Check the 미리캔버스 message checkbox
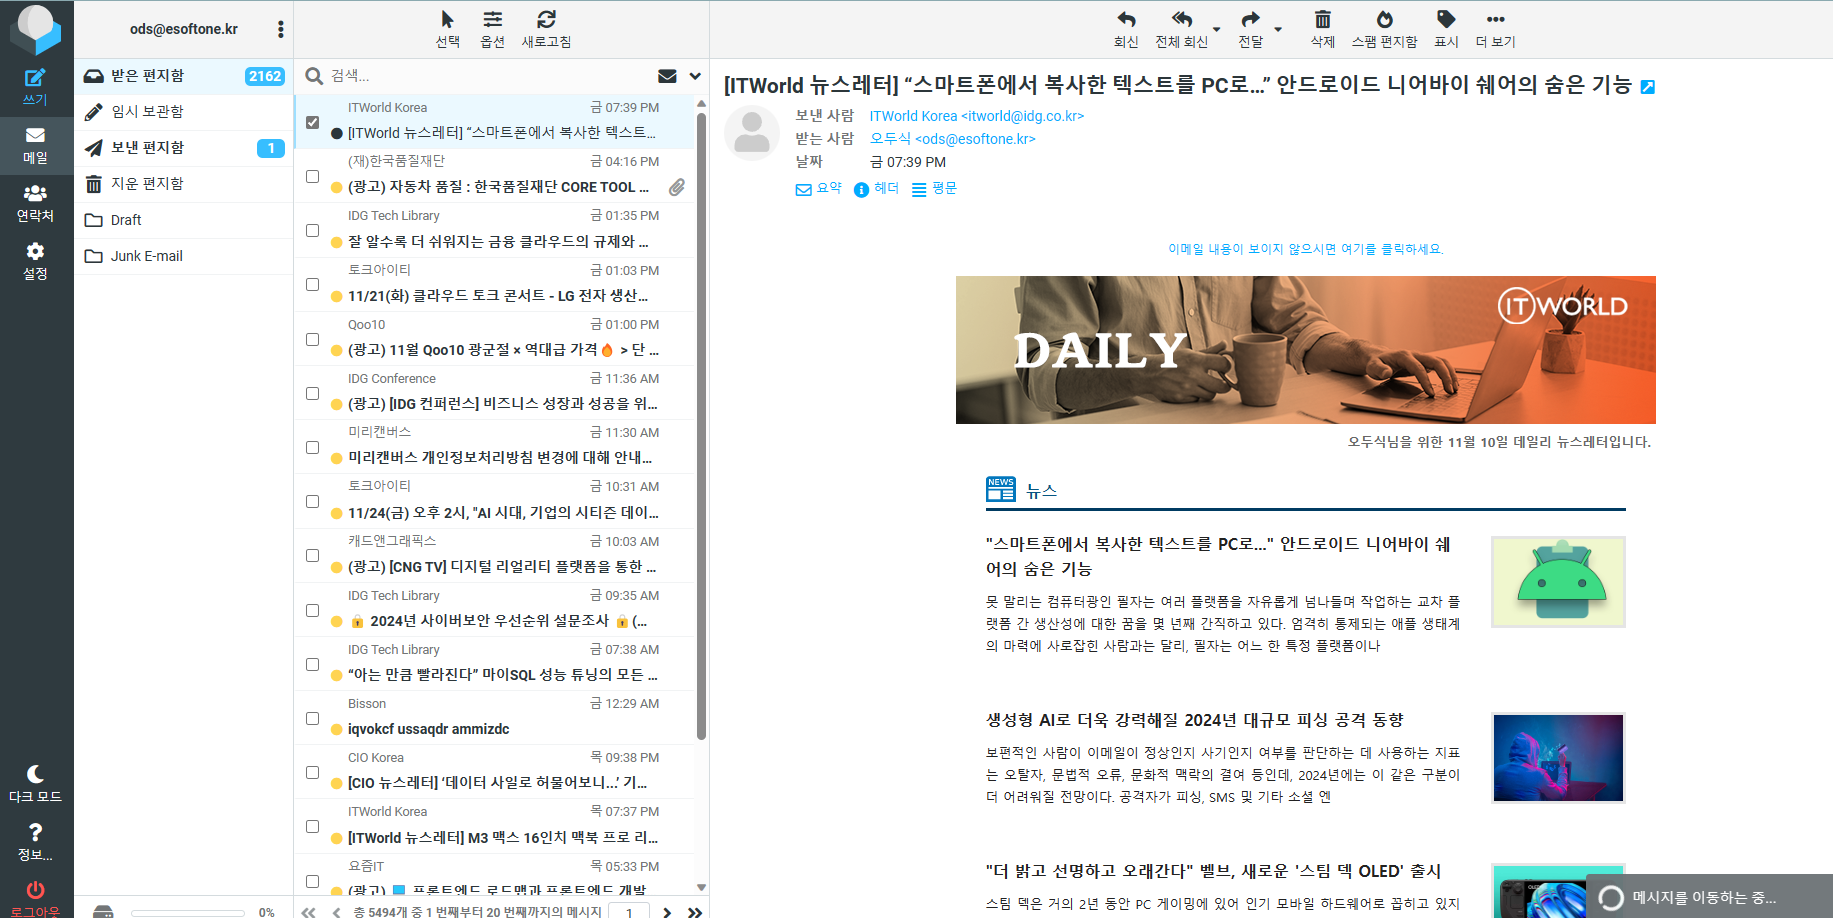Image resolution: width=1833 pixels, height=918 pixels. point(313,447)
